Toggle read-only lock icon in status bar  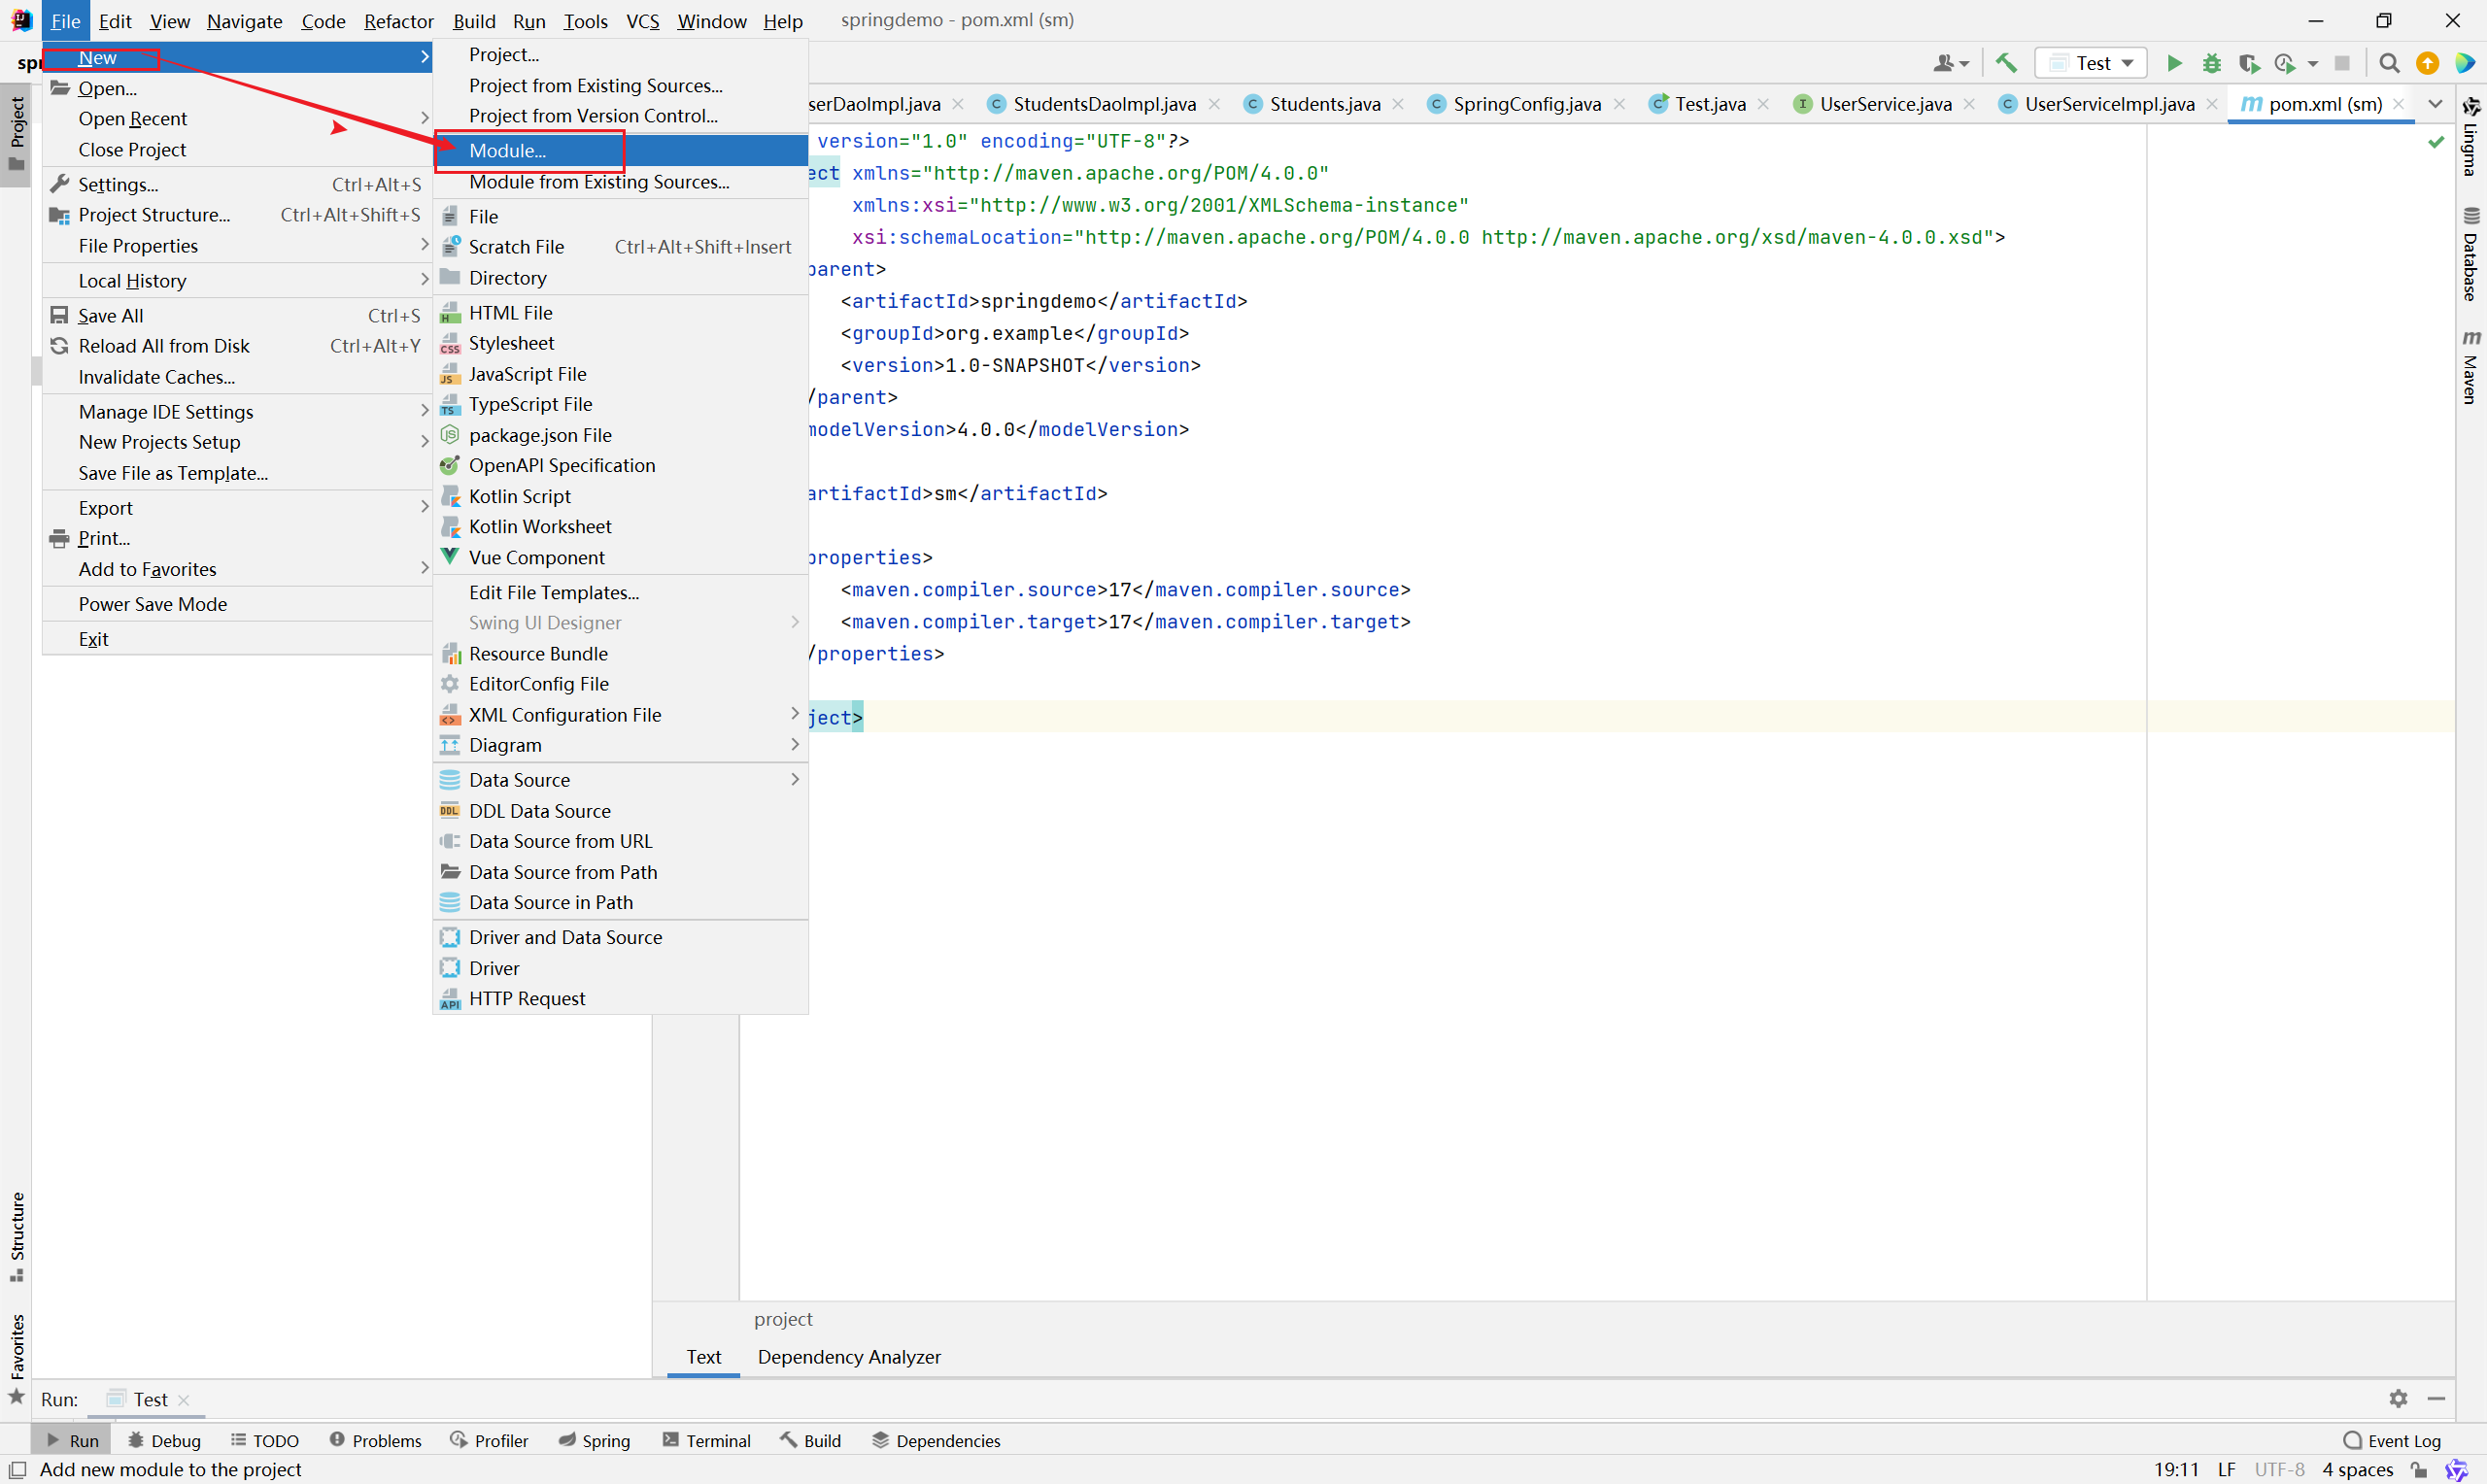click(x=2418, y=1469)
